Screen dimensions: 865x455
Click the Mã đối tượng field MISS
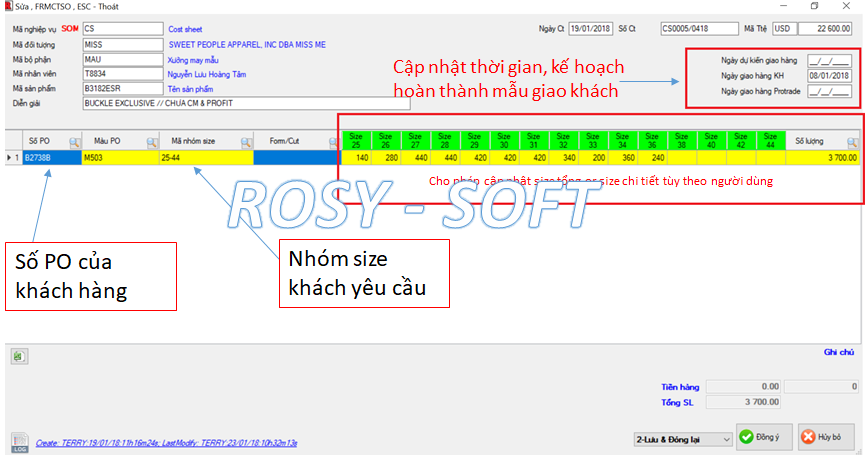(x=123, y=44)
